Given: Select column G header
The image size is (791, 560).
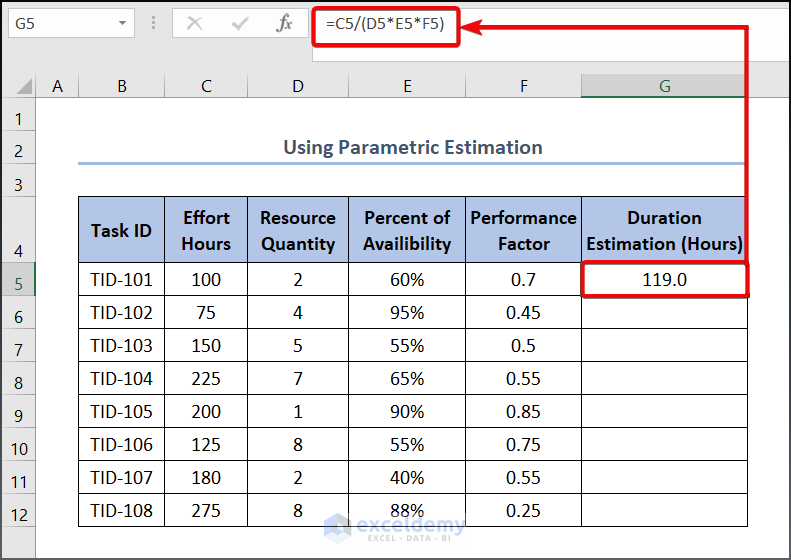Looking at the screenshot, I should pyautogui.click(x=664, y=87).
